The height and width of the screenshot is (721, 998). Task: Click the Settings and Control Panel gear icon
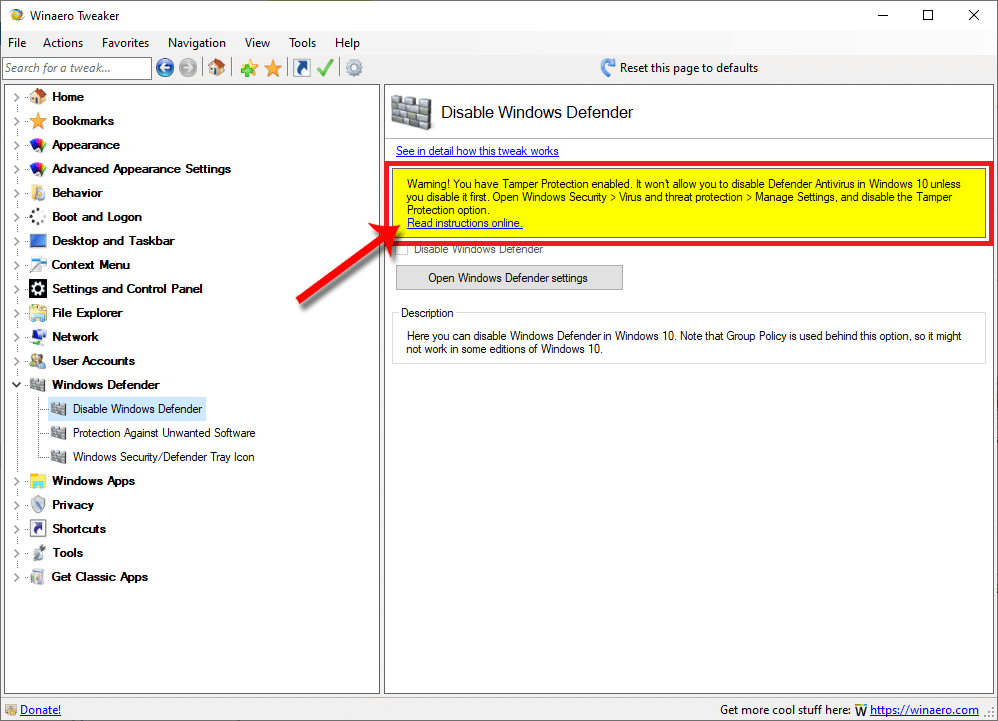pyautogui.click(x=38, y=289)
